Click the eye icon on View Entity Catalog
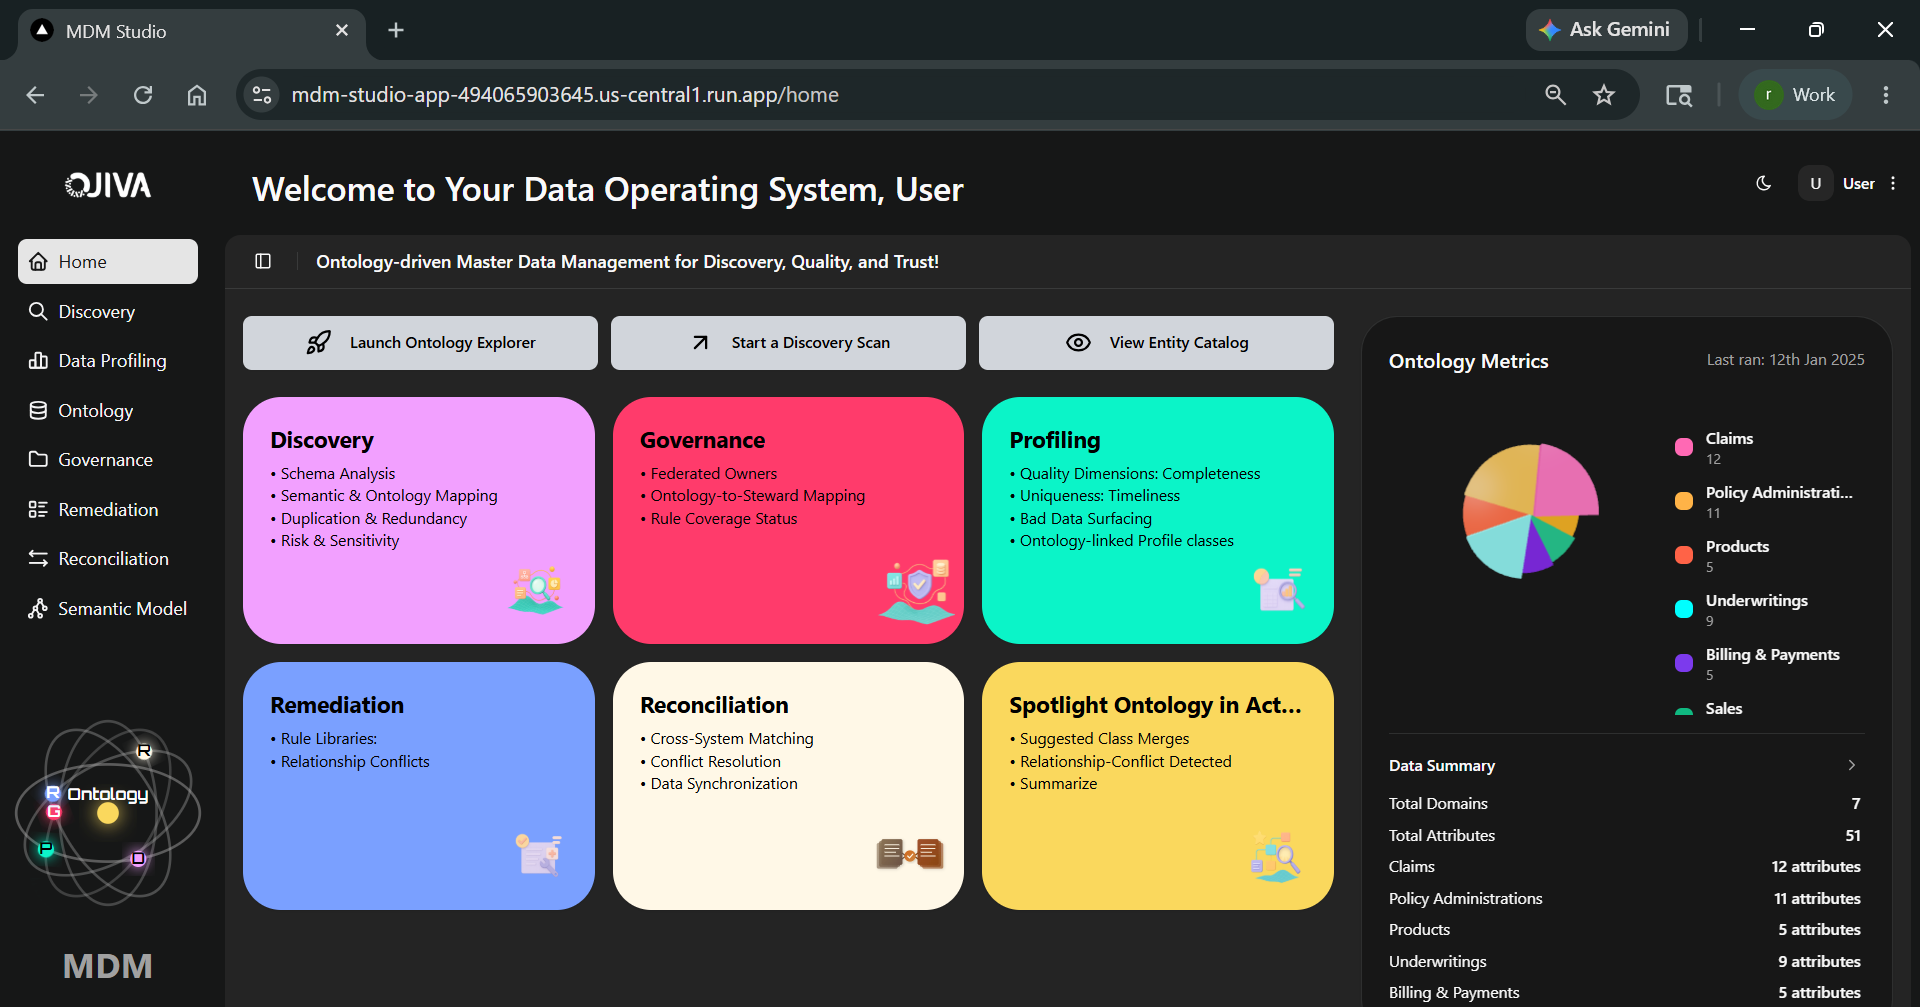This screenshot has width=1920, height=1007. coord(1078,343)
